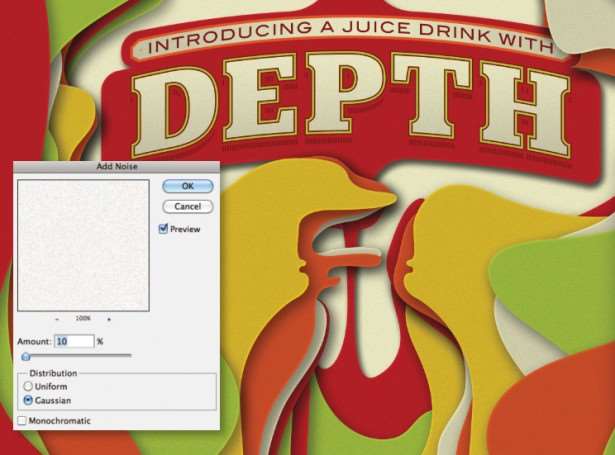
Task: Click the Add Noise dialog title bar
Action: (x=116, y=166)
